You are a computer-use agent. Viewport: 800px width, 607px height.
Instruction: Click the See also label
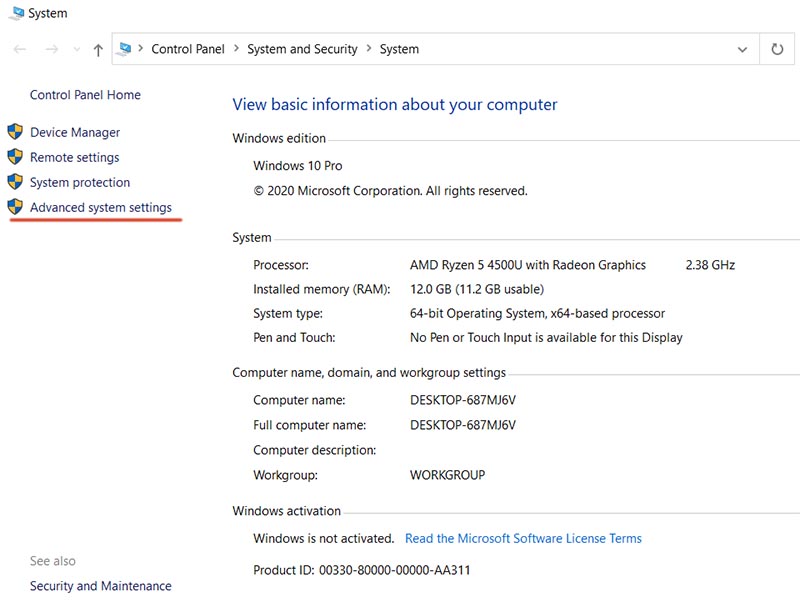[53, 561]
